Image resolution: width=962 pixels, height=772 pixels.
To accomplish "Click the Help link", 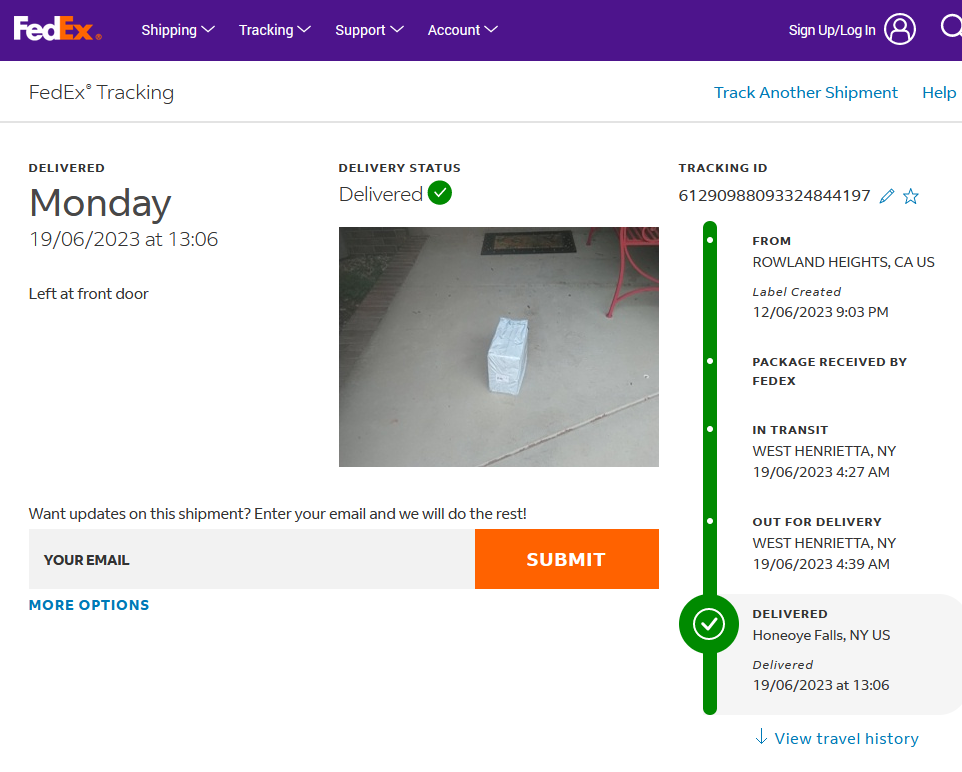I will tap(939, 92).
